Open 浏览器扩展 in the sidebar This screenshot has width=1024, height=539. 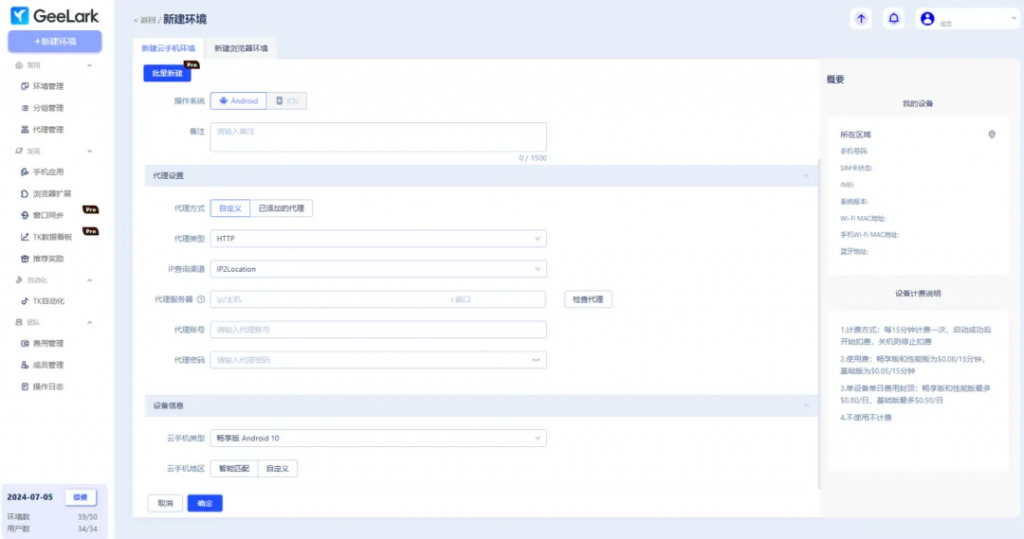pyautogui.click(x=50, y=193)
